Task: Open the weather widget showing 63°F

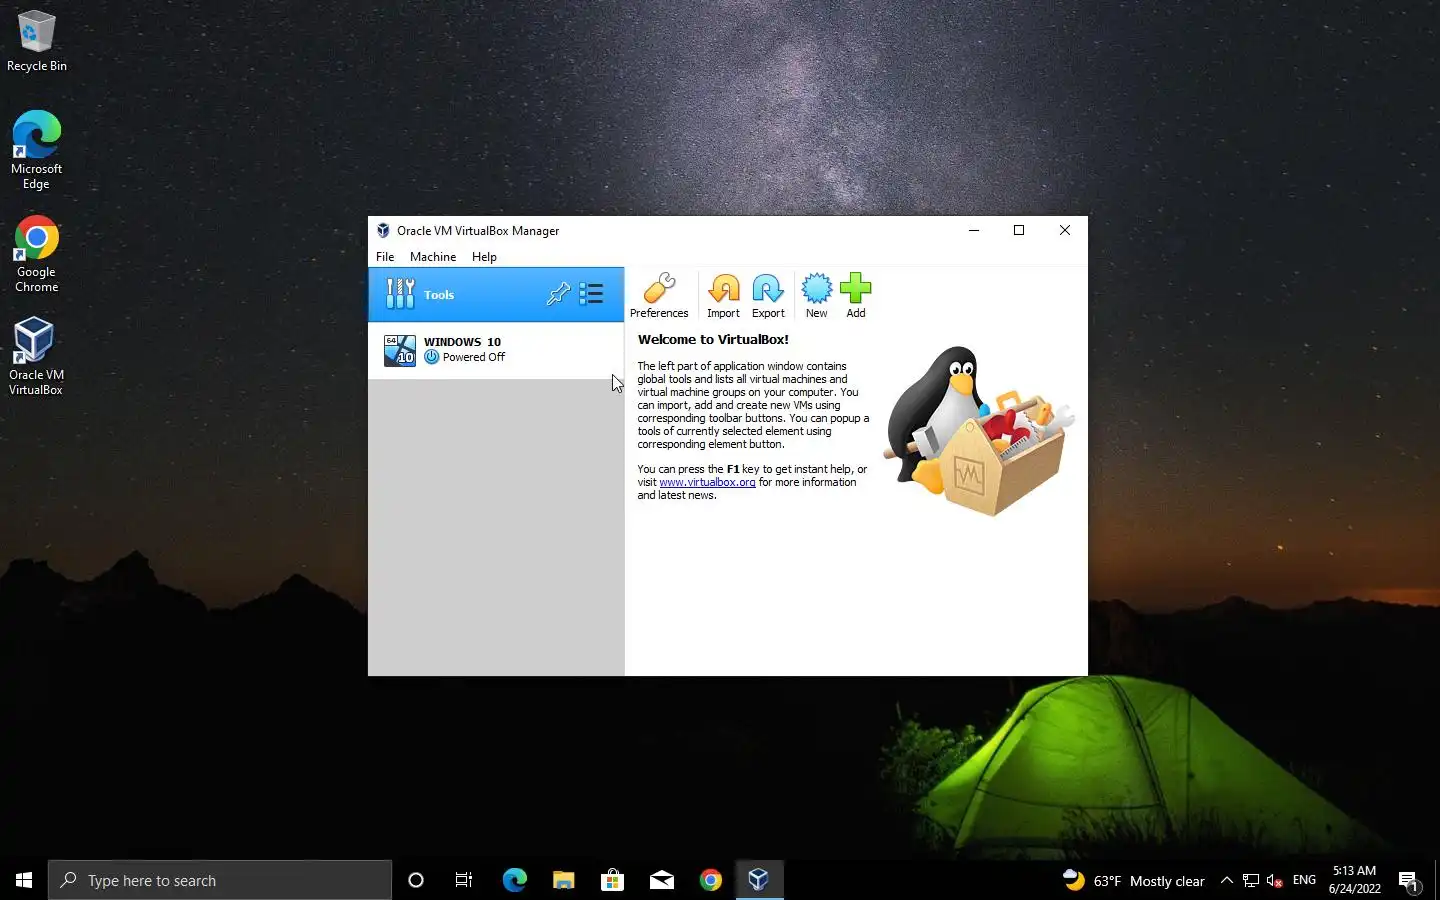Action: click(1133, 881)
